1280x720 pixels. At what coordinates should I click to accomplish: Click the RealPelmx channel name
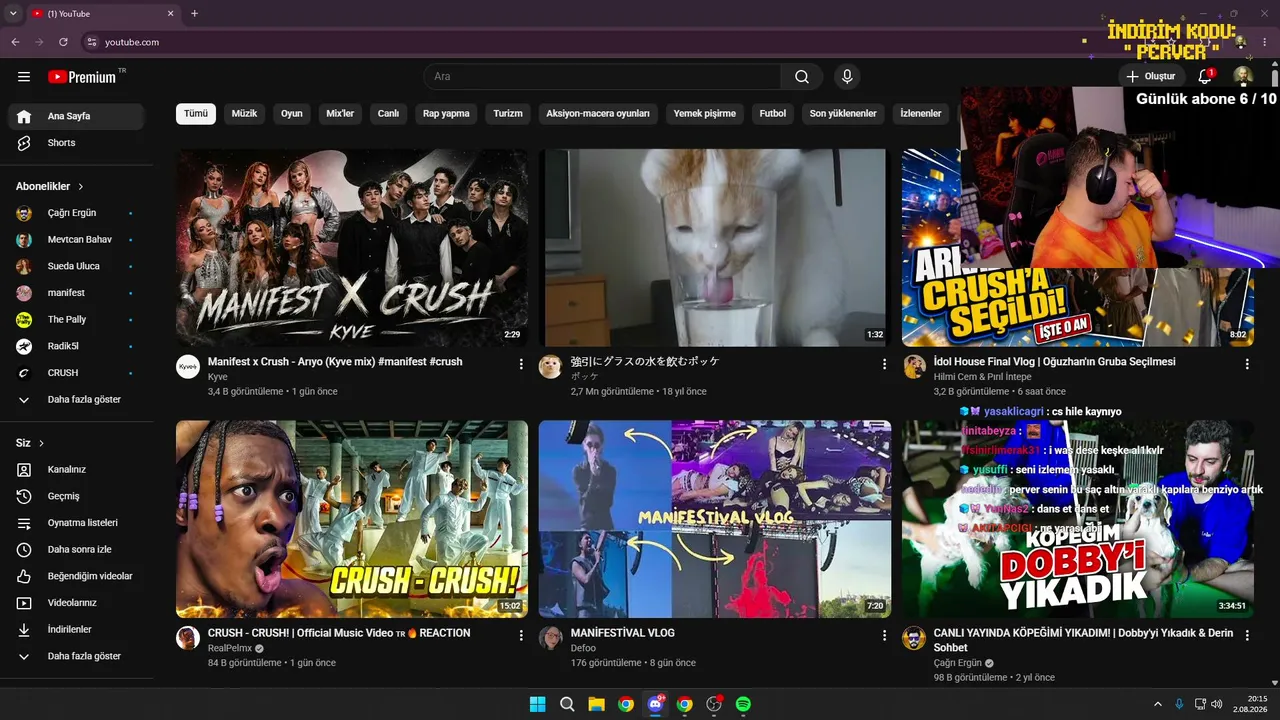(231, 648)
